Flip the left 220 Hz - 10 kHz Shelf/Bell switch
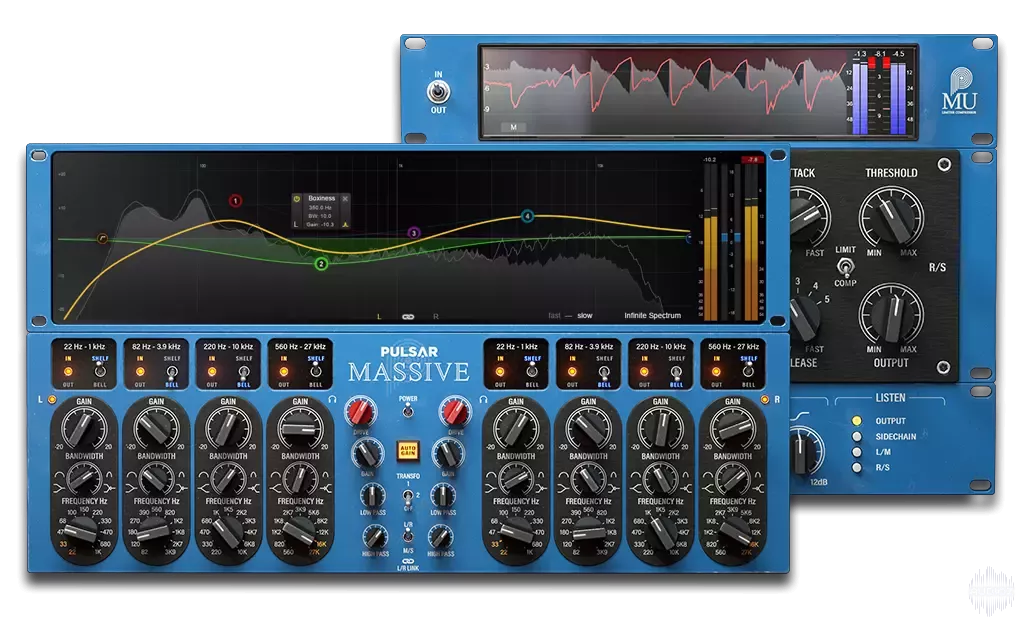 pos(244,372)
